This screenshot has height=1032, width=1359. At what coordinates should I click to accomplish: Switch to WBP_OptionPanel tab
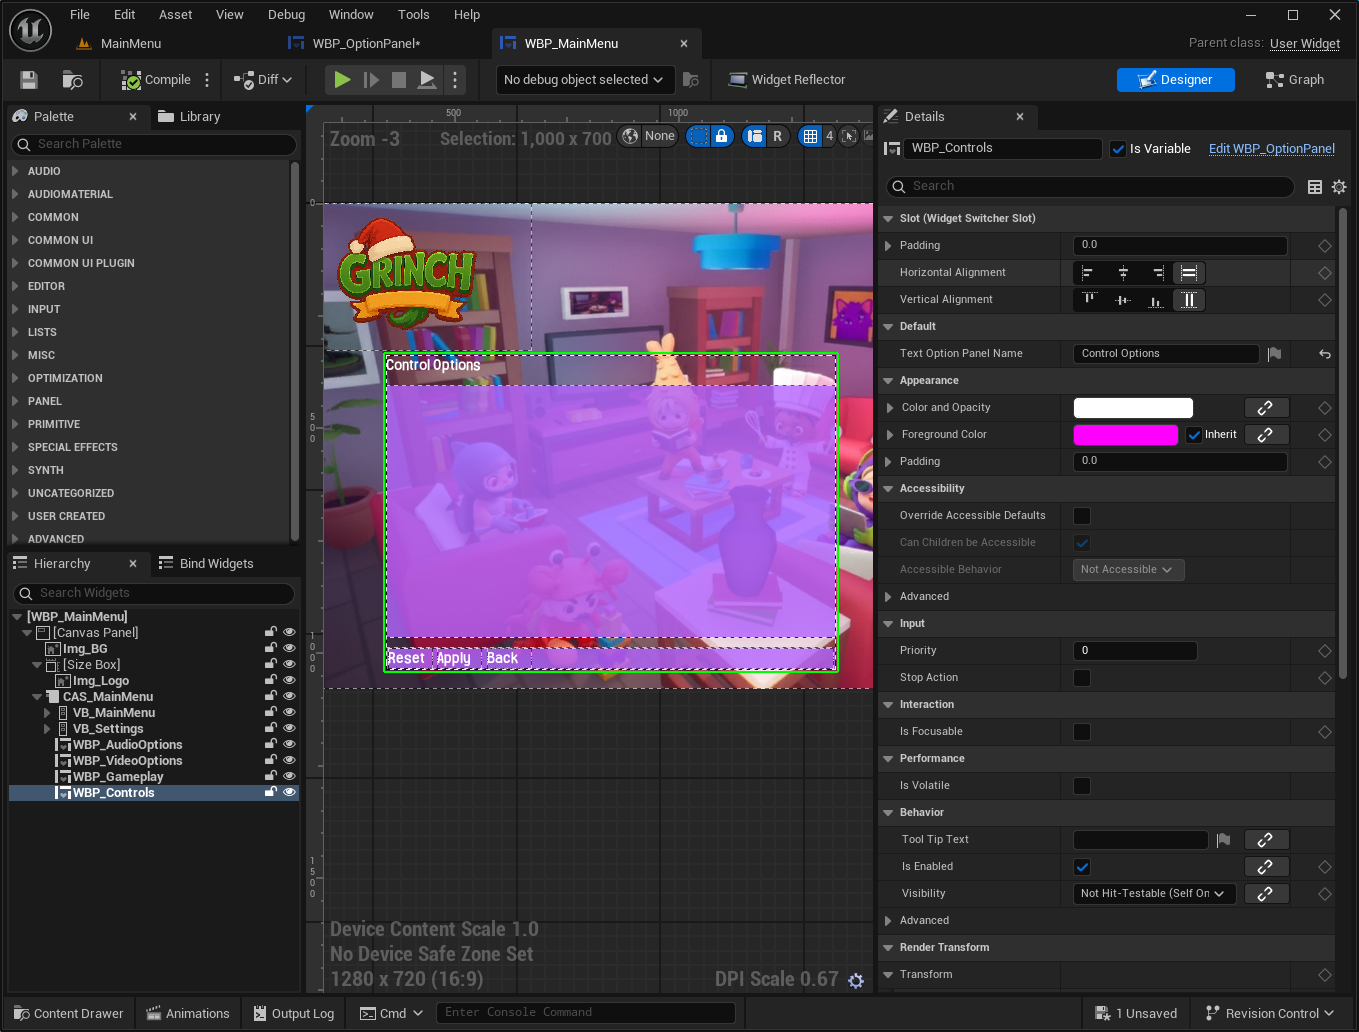366,43
